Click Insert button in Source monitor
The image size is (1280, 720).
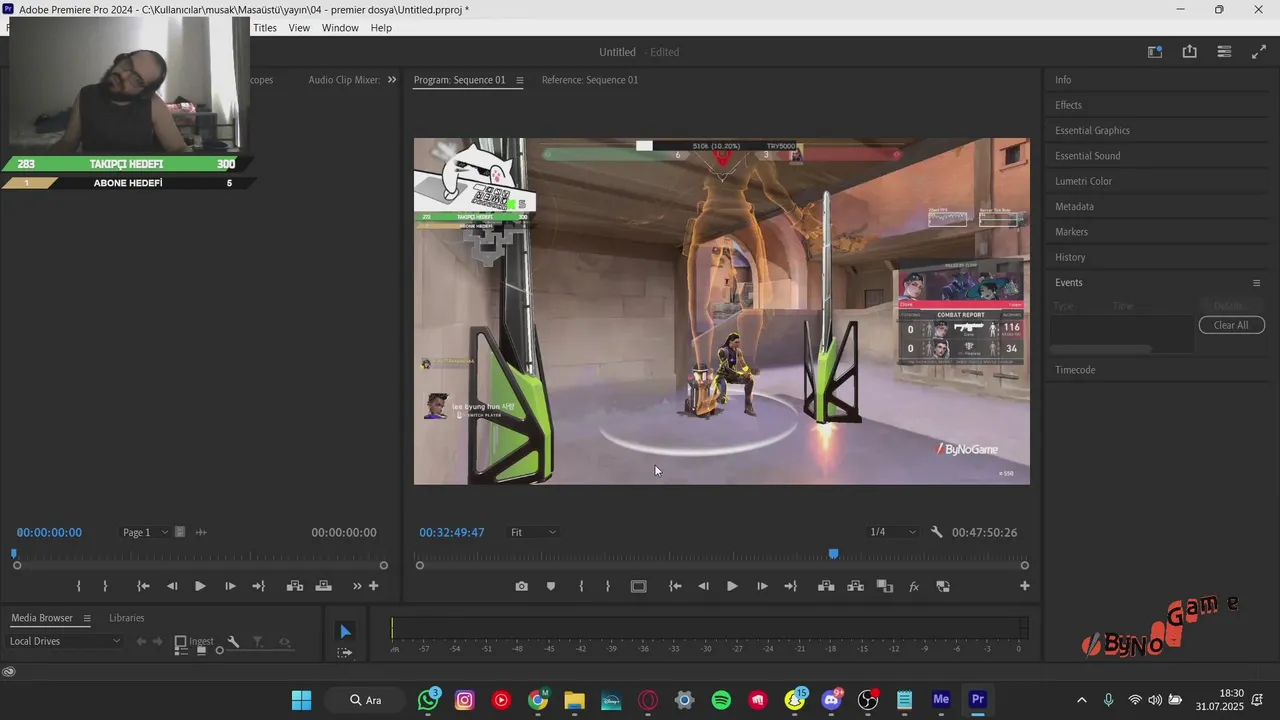point(295,587)
